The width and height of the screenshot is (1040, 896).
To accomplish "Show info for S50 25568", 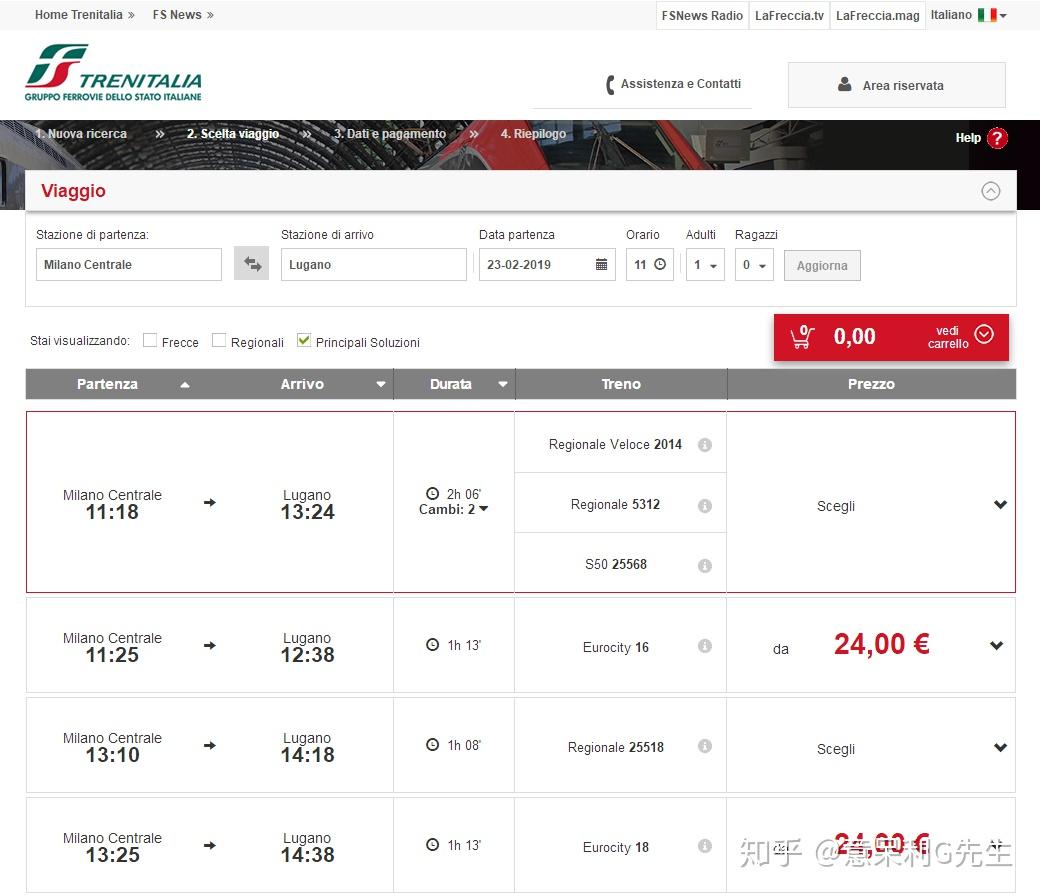I will pyautogui.click(x=704, y=565).
